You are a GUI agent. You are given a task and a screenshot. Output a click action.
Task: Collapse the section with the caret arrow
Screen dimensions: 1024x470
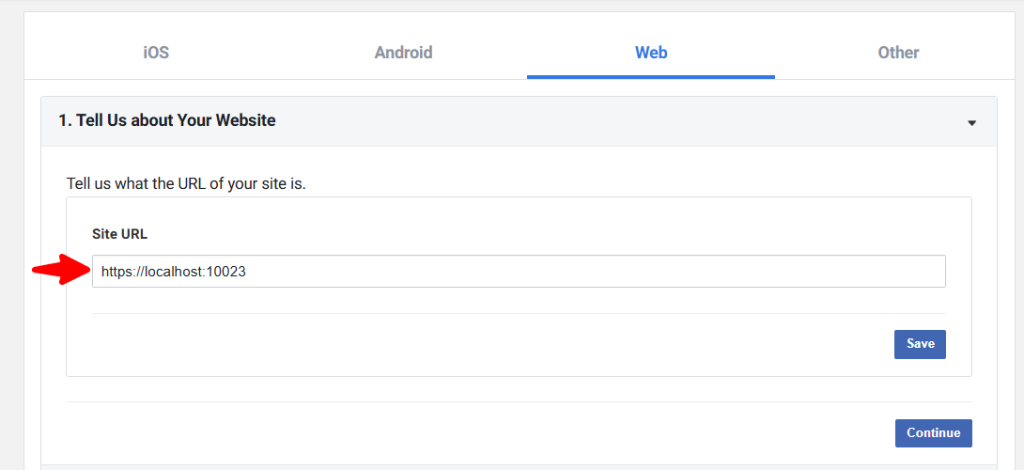(x=971, y=123)
